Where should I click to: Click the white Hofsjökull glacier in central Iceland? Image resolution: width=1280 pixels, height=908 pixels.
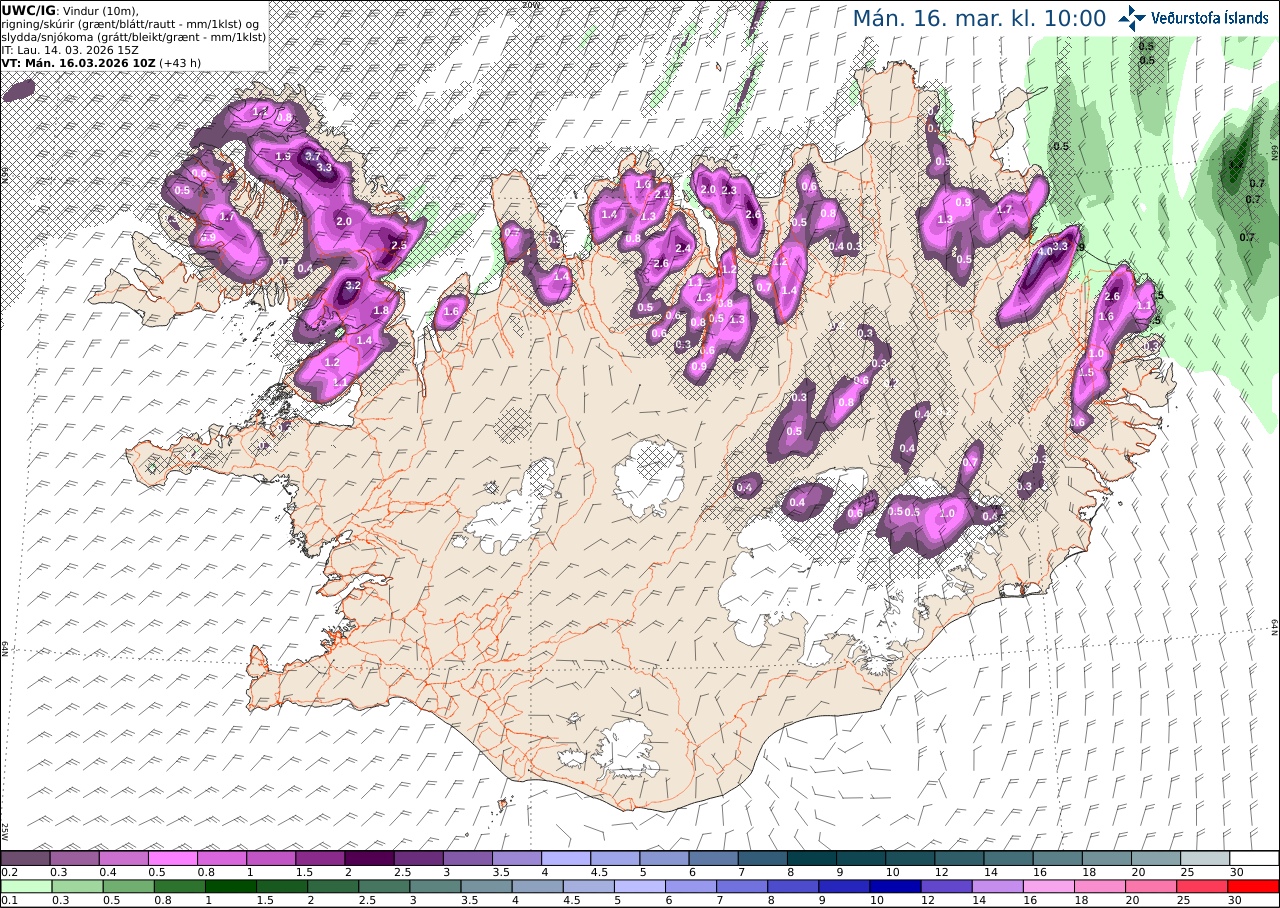click(649, 479)
